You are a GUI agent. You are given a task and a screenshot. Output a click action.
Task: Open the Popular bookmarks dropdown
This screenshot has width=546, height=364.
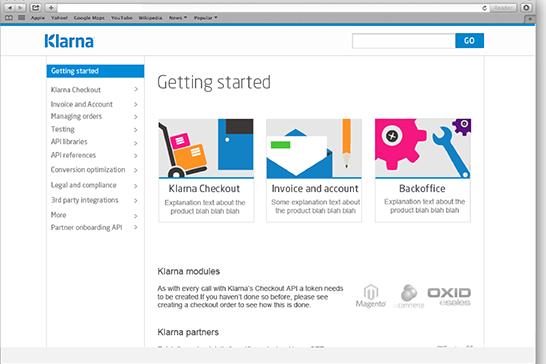pos(205,18)
